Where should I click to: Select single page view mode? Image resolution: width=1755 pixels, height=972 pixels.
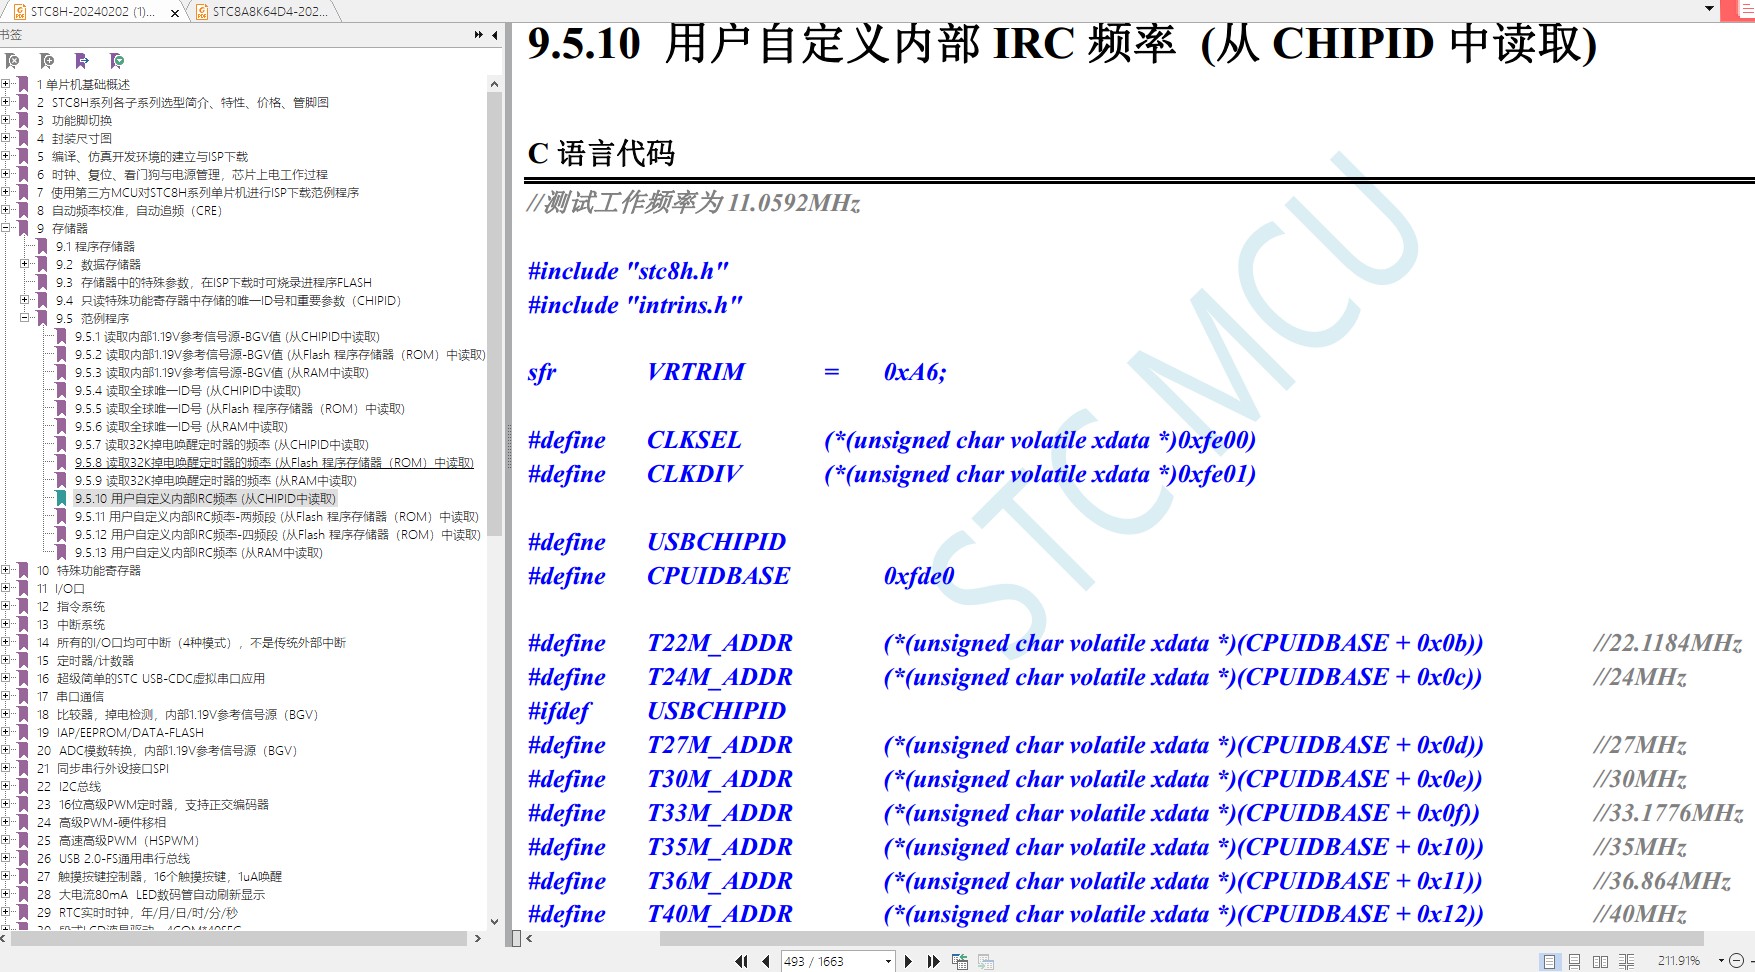(1549, 961)
